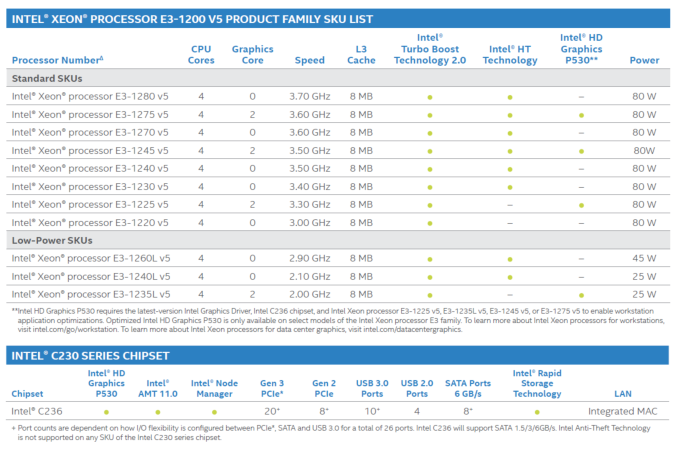Click the Intel AMT 11.0 dot for C236

[x=158, y=412]
